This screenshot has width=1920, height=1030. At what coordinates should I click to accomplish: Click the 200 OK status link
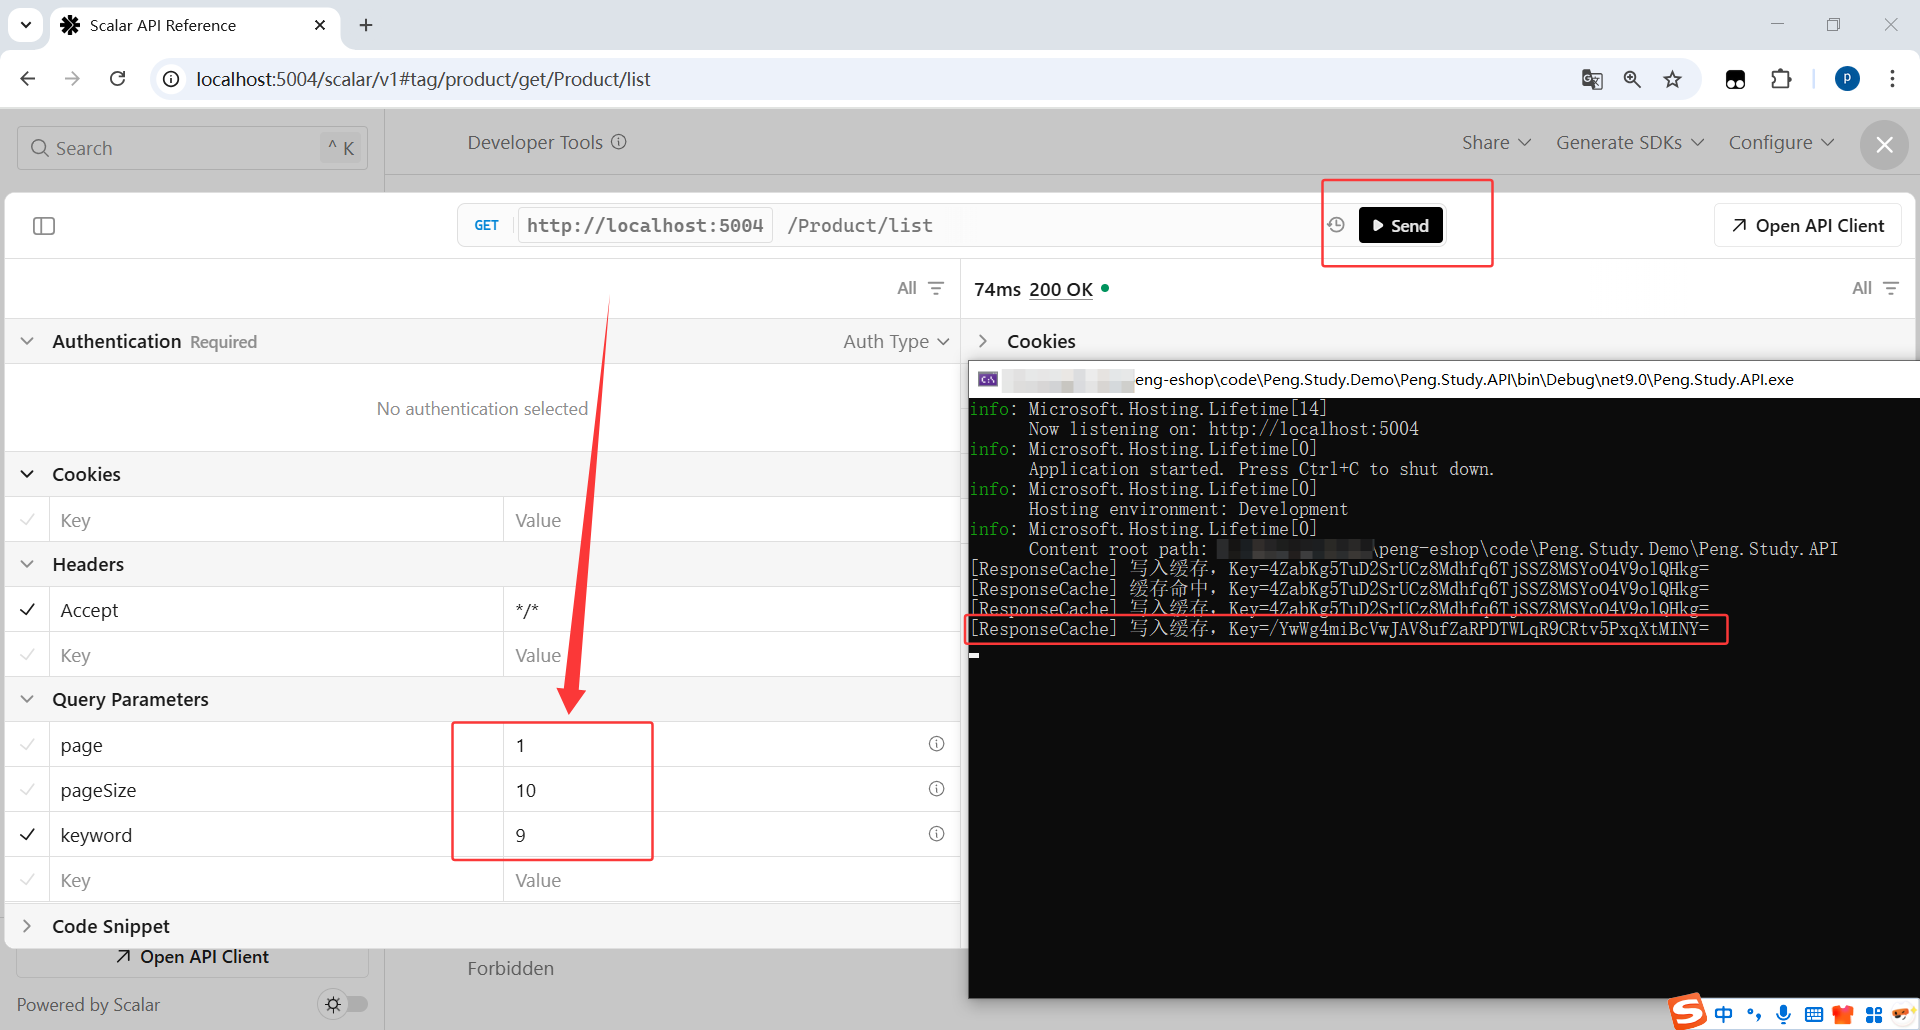coord(1061,290)
